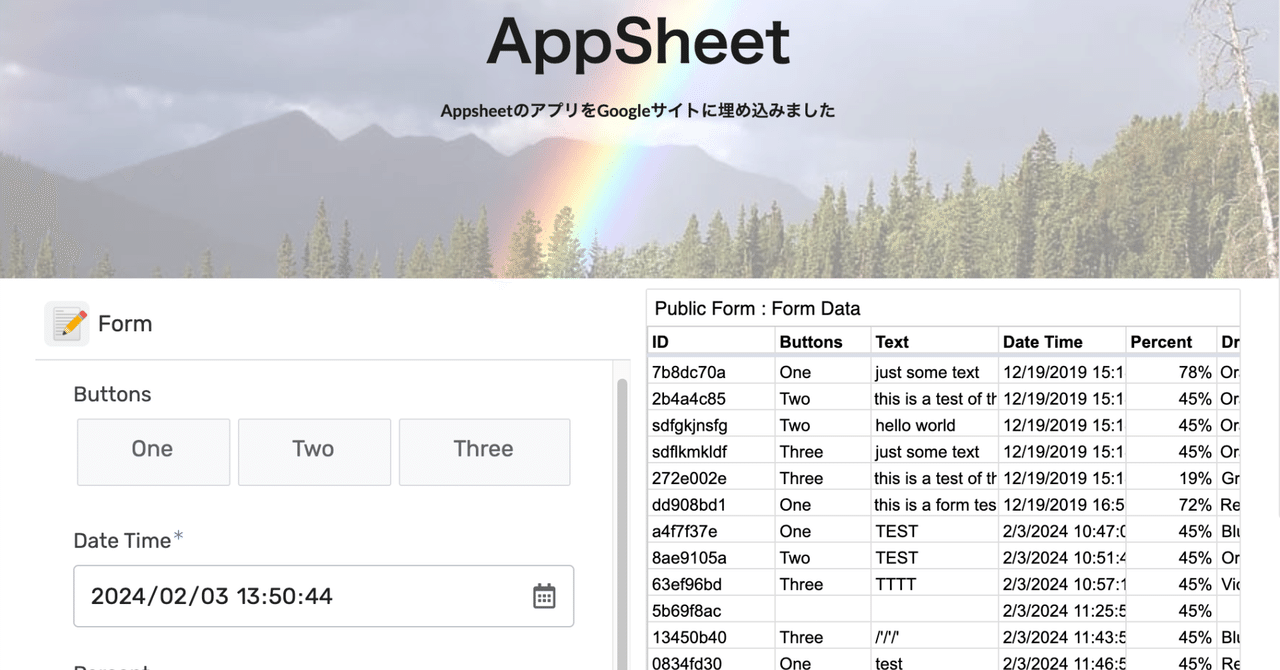Image resolution: width=1280 pixels, height=670 pixels.
Task: Select the "One" button option
Action: [152, 451]
